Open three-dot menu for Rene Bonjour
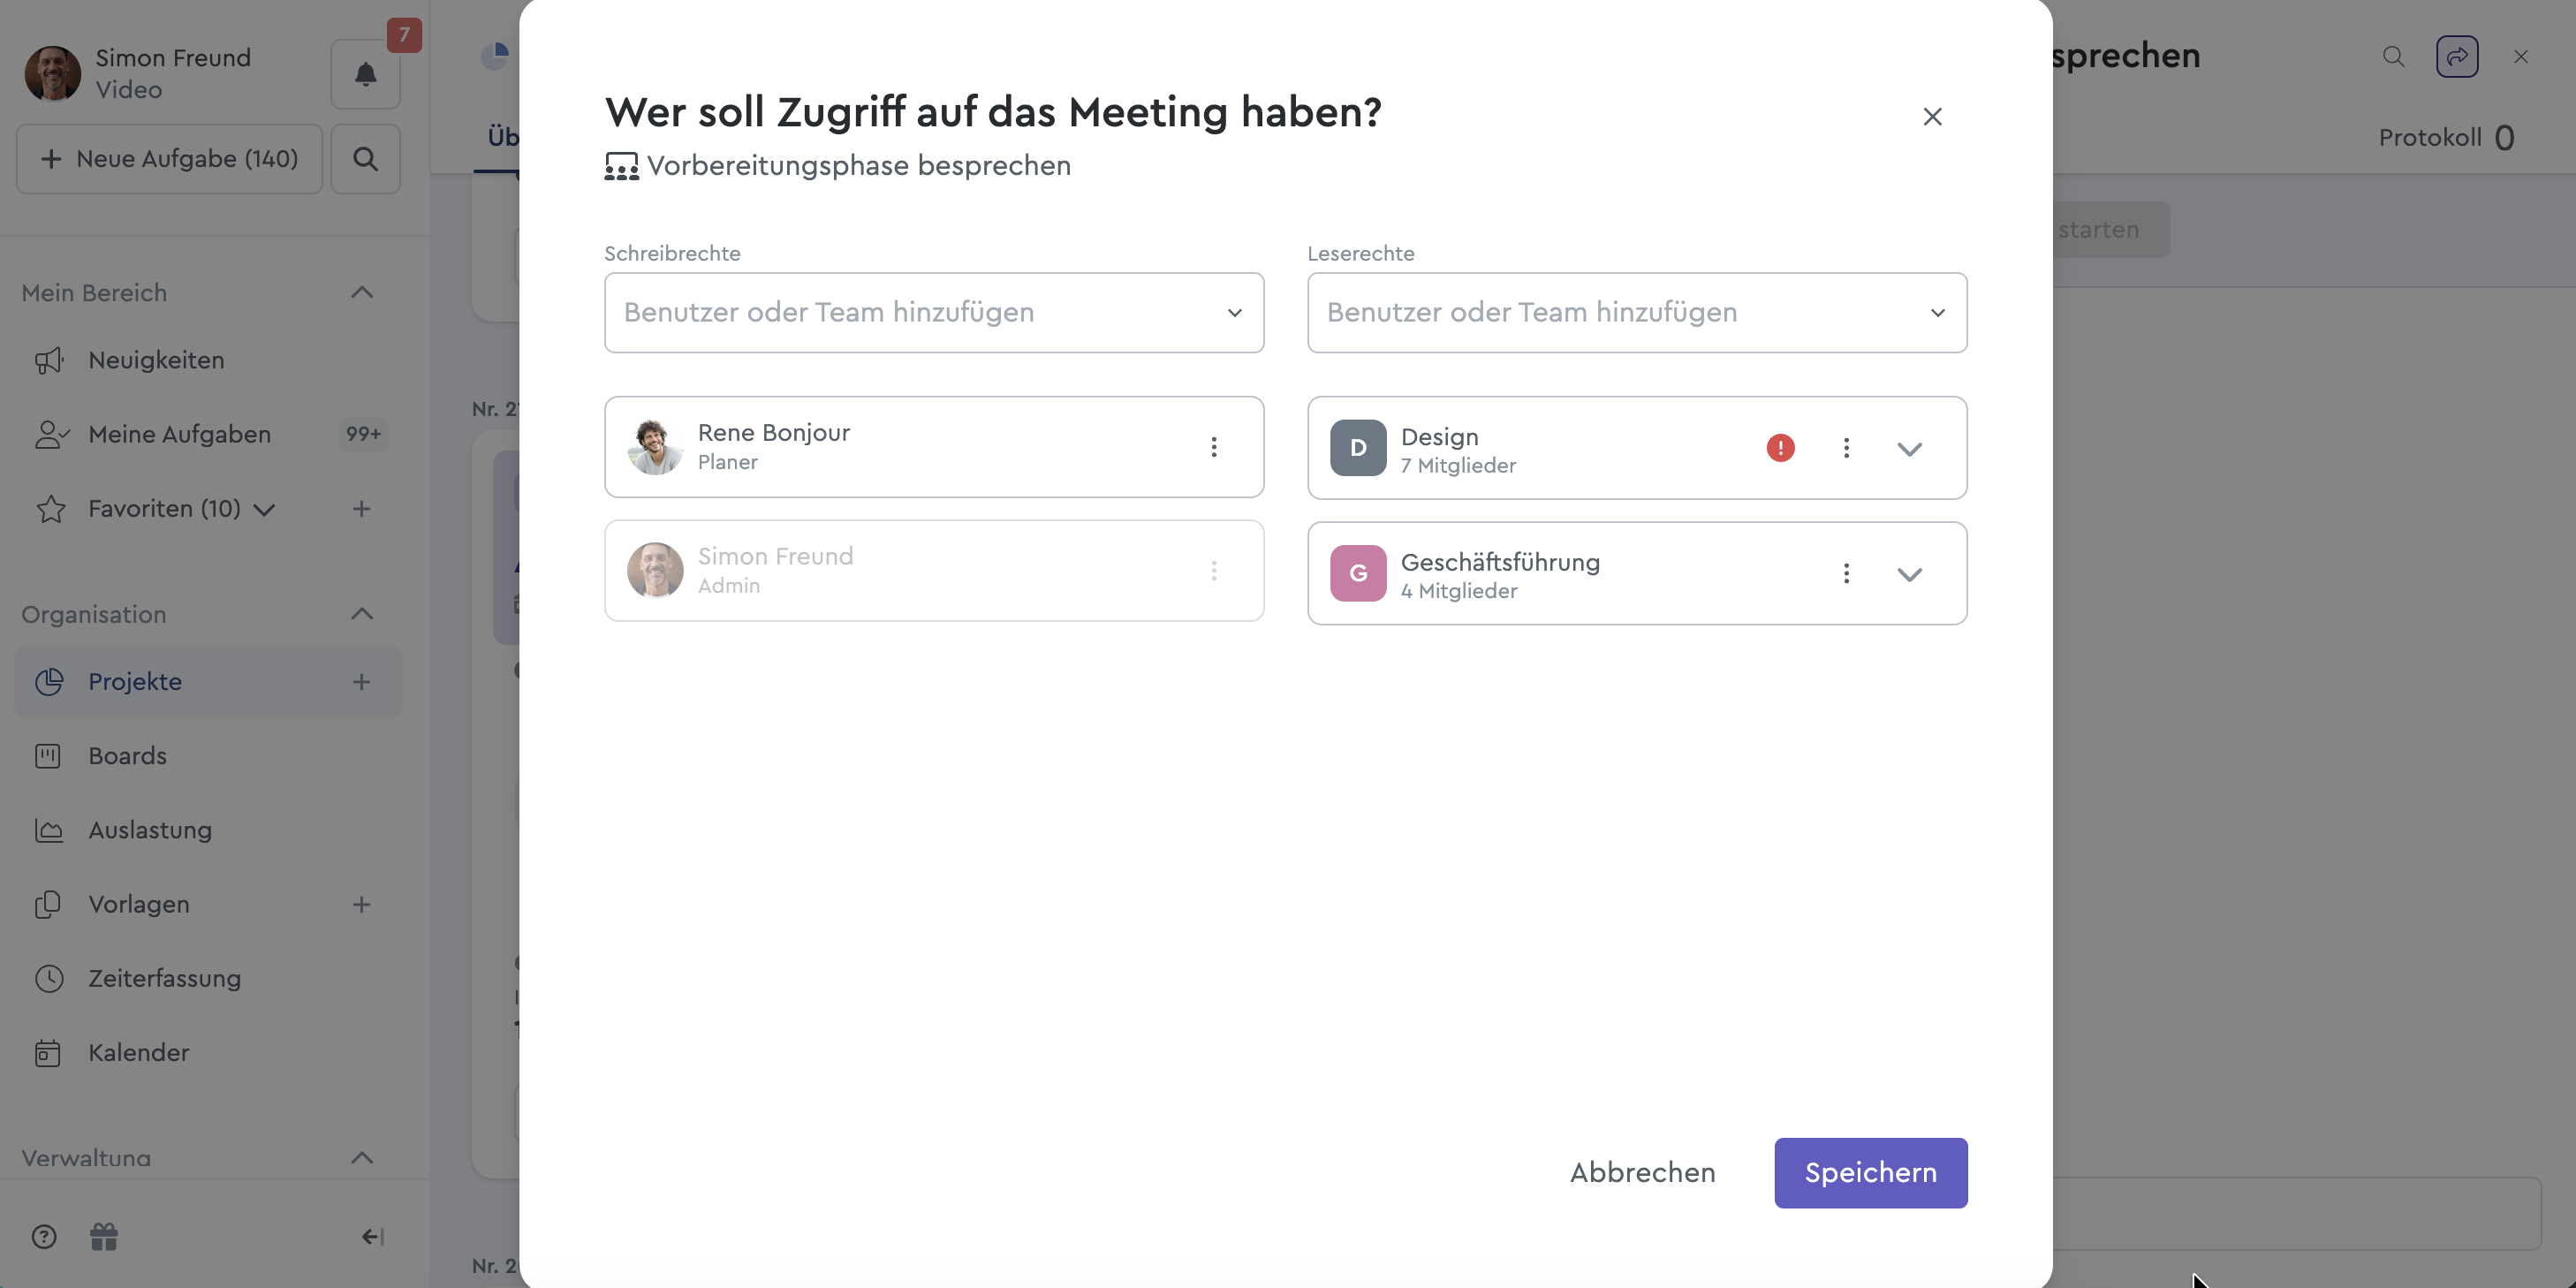Viewport: 2576px width, 1288px height. pos(1214,447)
